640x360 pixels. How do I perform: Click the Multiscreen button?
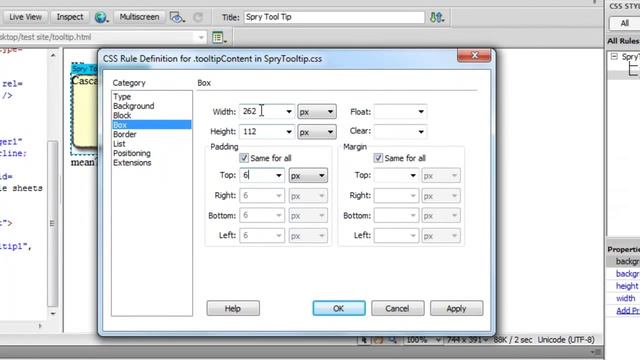point(139,17)
